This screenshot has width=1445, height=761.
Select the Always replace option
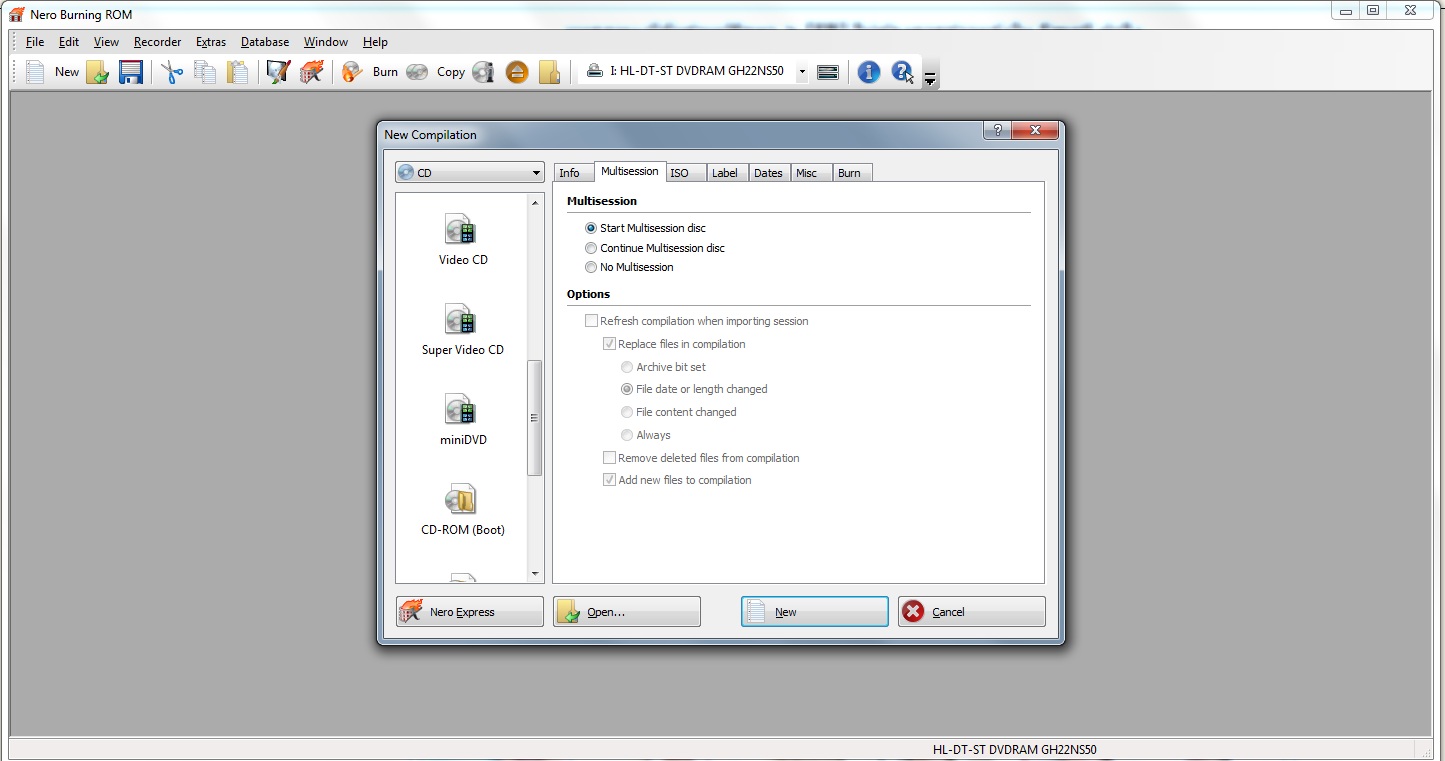click(646, 435)
